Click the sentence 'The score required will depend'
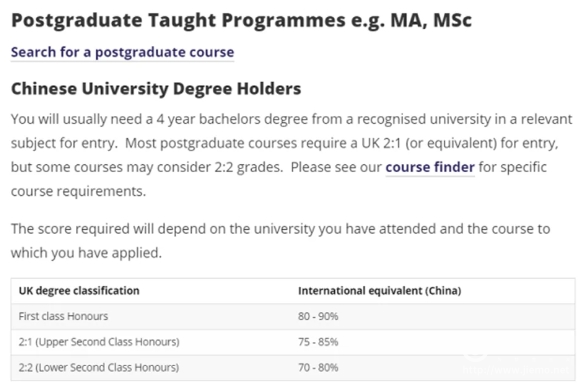This screenshot has height=386, width=580. 280,241
